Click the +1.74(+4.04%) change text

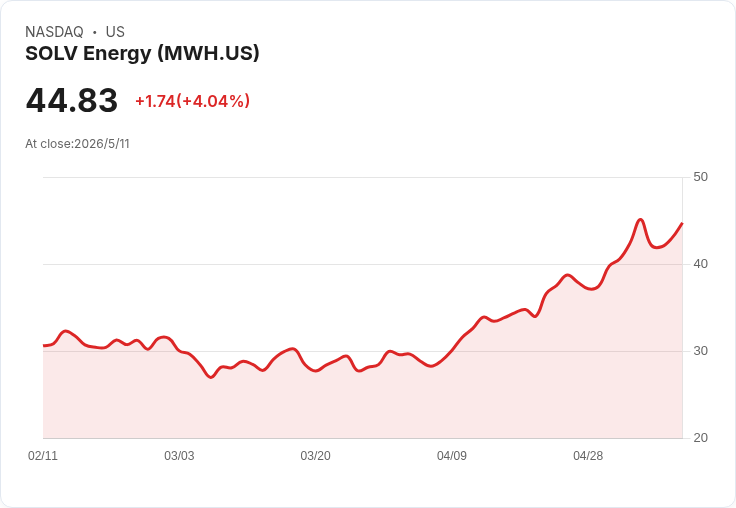tap(192, 101)
